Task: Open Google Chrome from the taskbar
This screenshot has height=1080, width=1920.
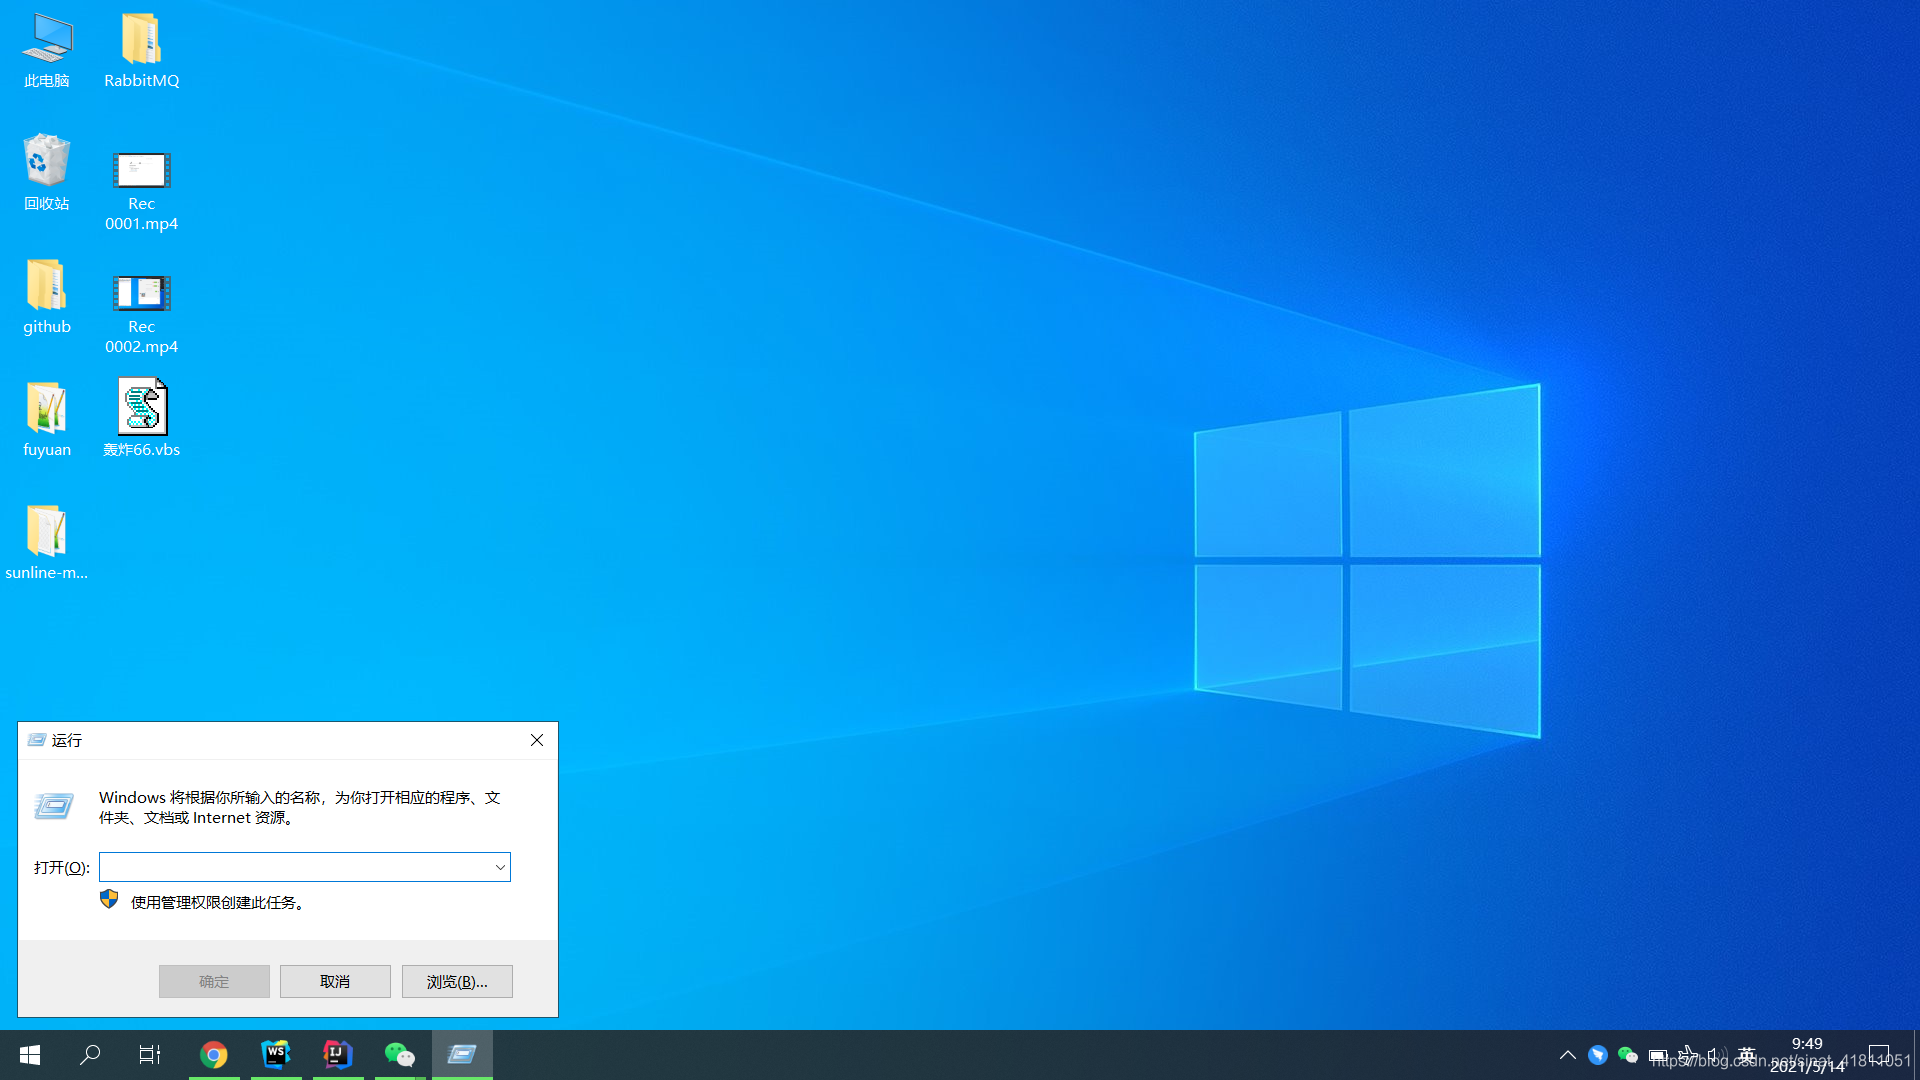Action: click(x=213, y=1054)
